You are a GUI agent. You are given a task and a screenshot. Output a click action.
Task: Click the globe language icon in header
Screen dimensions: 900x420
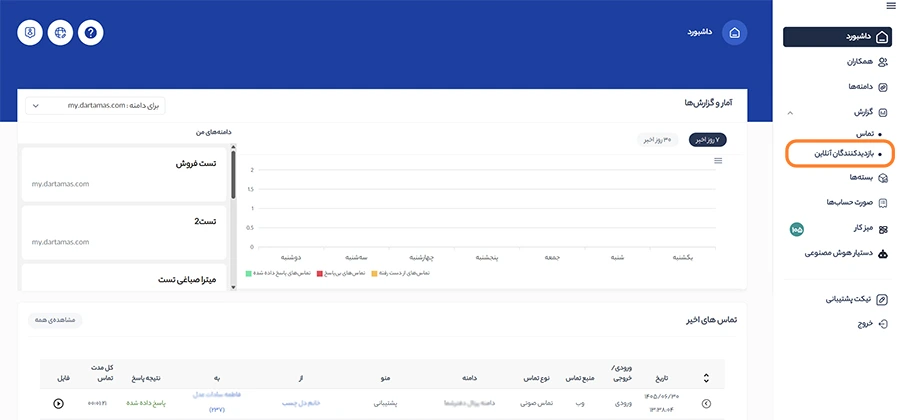pos(60,33)
